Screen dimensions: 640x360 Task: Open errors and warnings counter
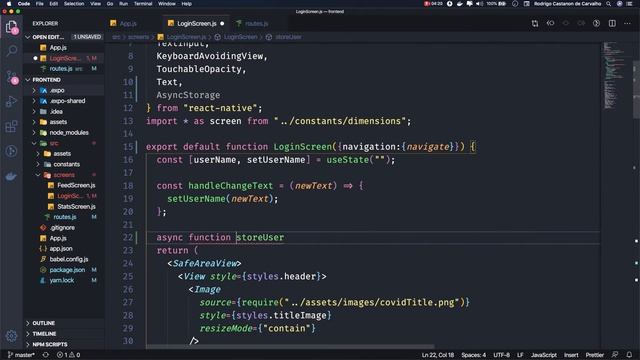pos(68,355)
